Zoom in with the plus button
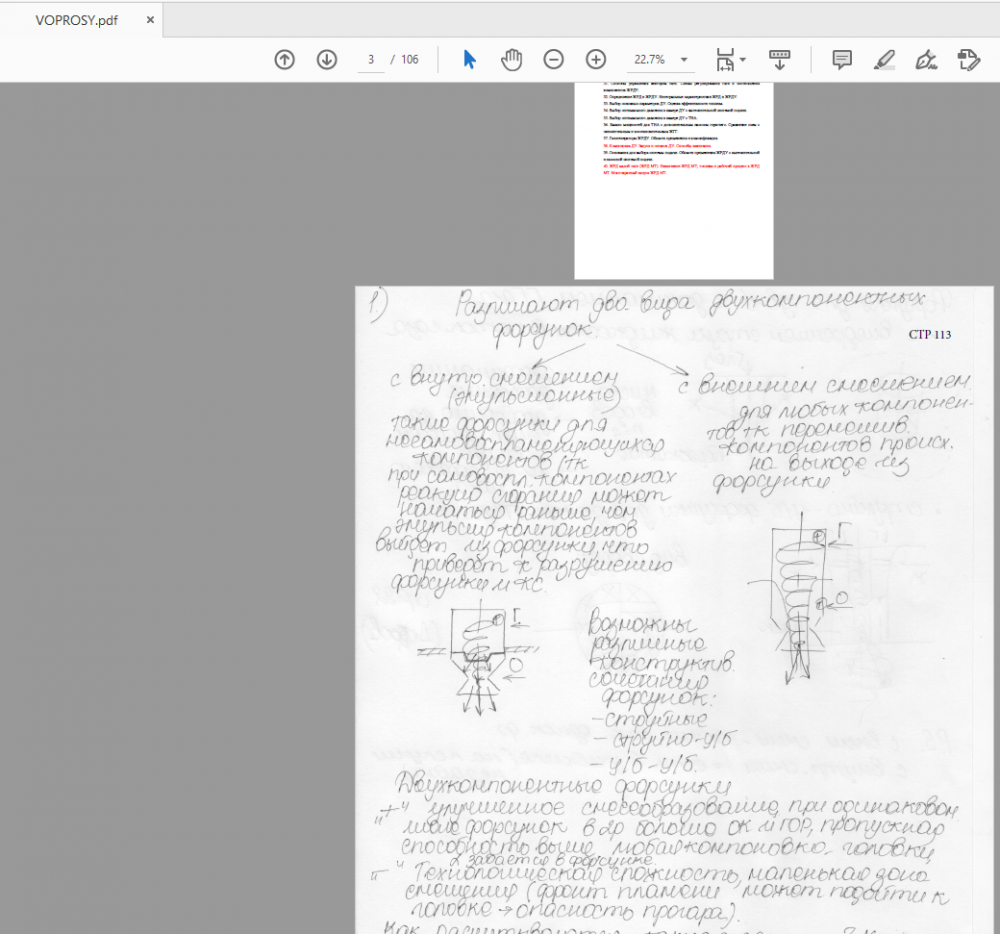Viewport: 1000px width, 934px height. coord(596,60)
